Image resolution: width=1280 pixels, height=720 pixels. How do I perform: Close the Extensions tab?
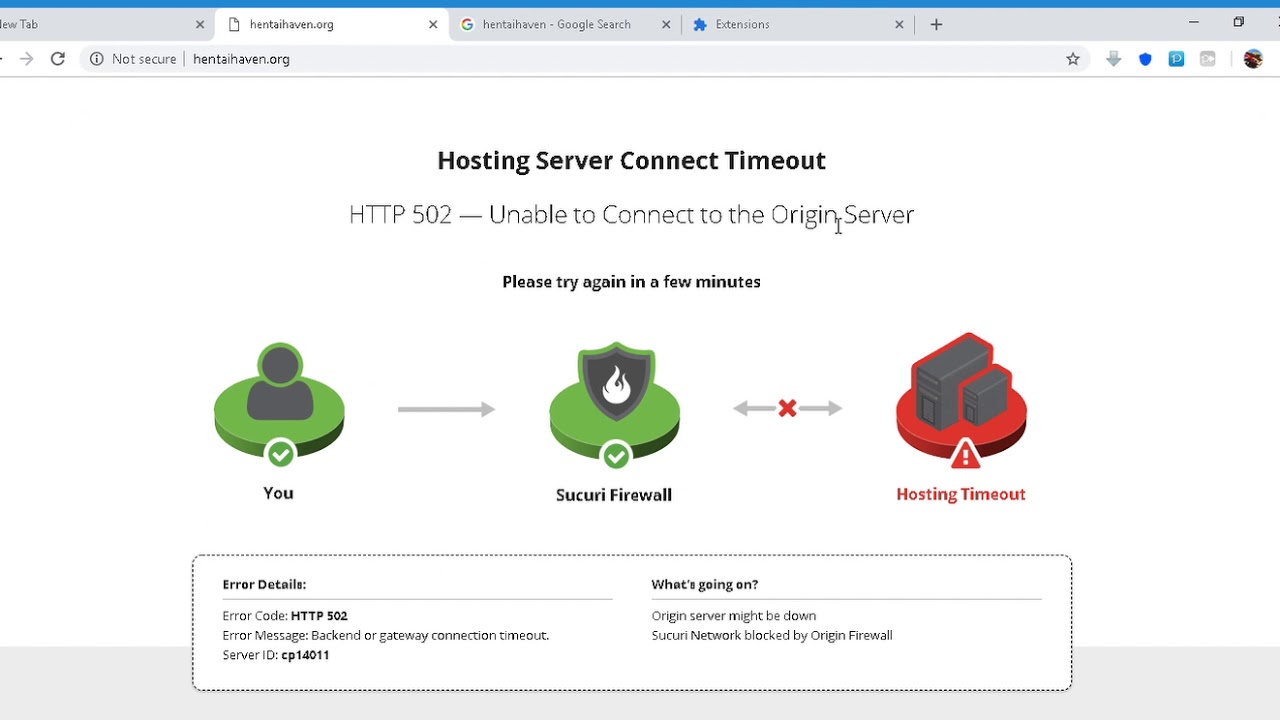[x=899, y=24]
